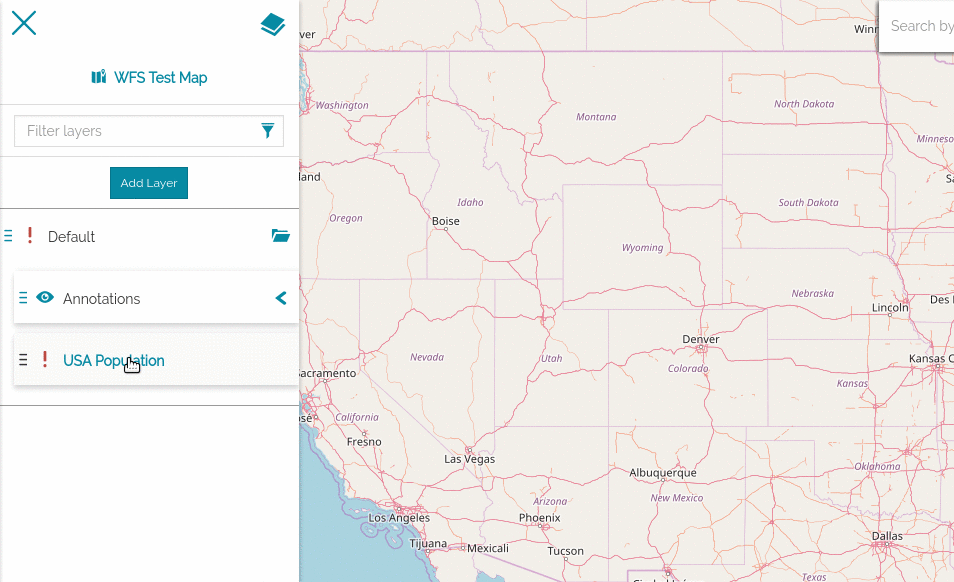
Task: Click the Fresno city label
Action: (364, 442)
